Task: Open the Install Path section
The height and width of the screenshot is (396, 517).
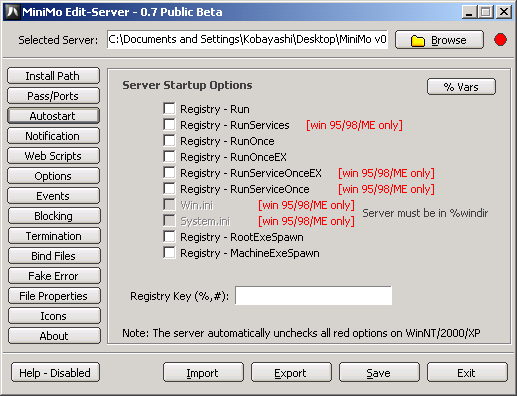Action: (53, 76)
